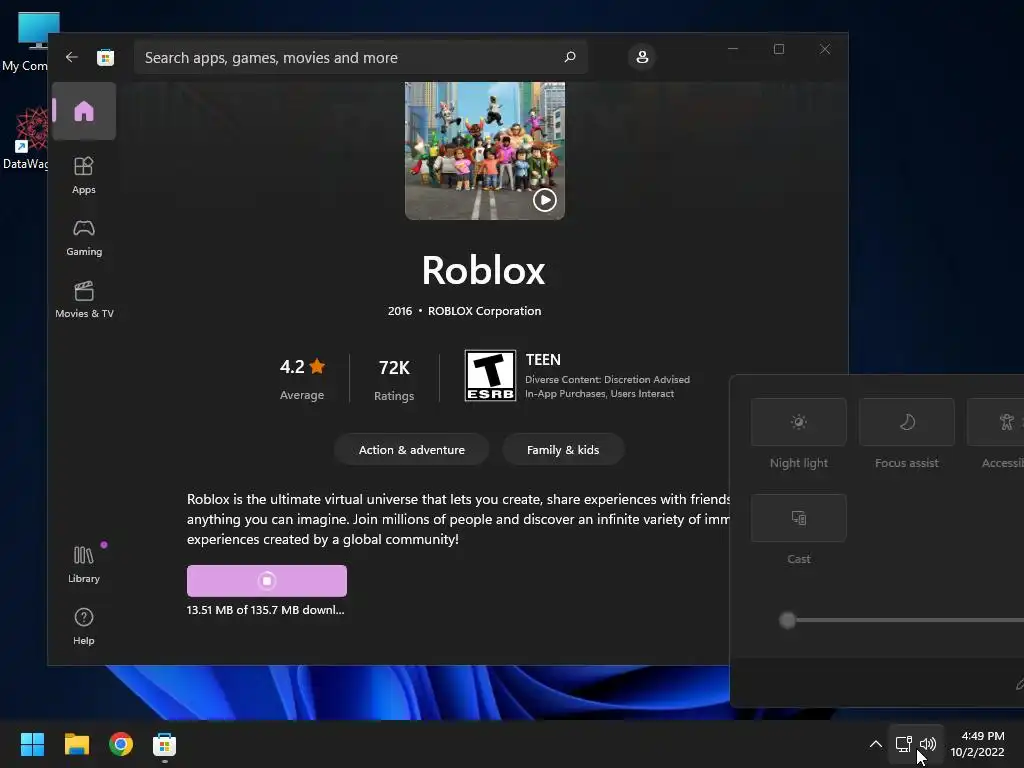Toggle Accessibility tile in quick settings
Screen dimensions: 1024x768
point(995,422)
